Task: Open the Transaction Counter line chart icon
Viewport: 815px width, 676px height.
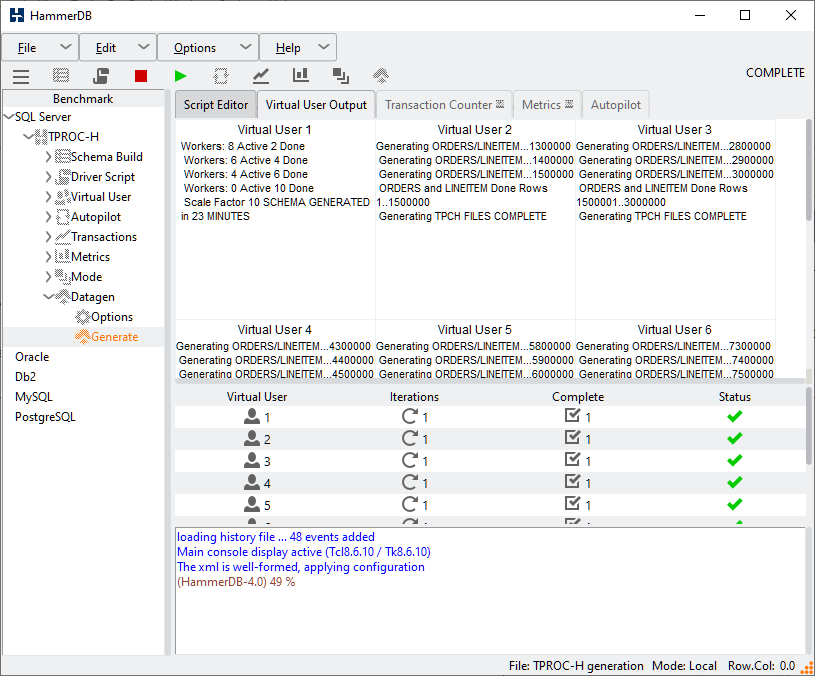Action: (x=261, y=76)
